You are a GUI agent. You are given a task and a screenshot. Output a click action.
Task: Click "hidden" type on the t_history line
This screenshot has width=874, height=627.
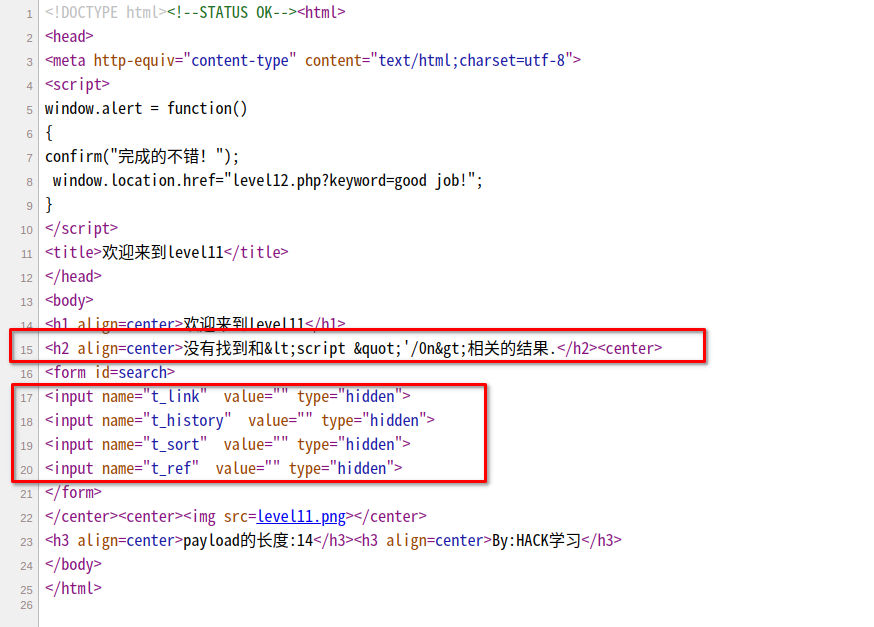pos(394,420)
